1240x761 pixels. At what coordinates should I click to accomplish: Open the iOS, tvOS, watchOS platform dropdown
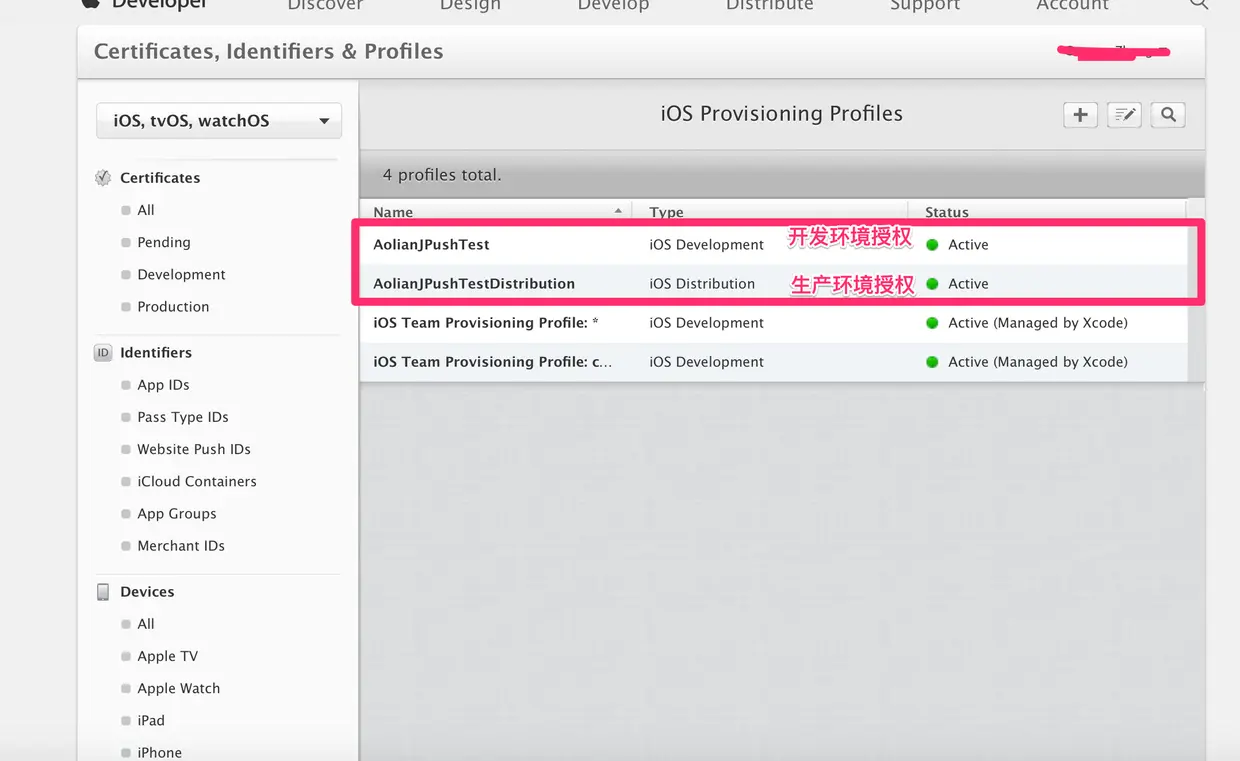click(219, 121)
